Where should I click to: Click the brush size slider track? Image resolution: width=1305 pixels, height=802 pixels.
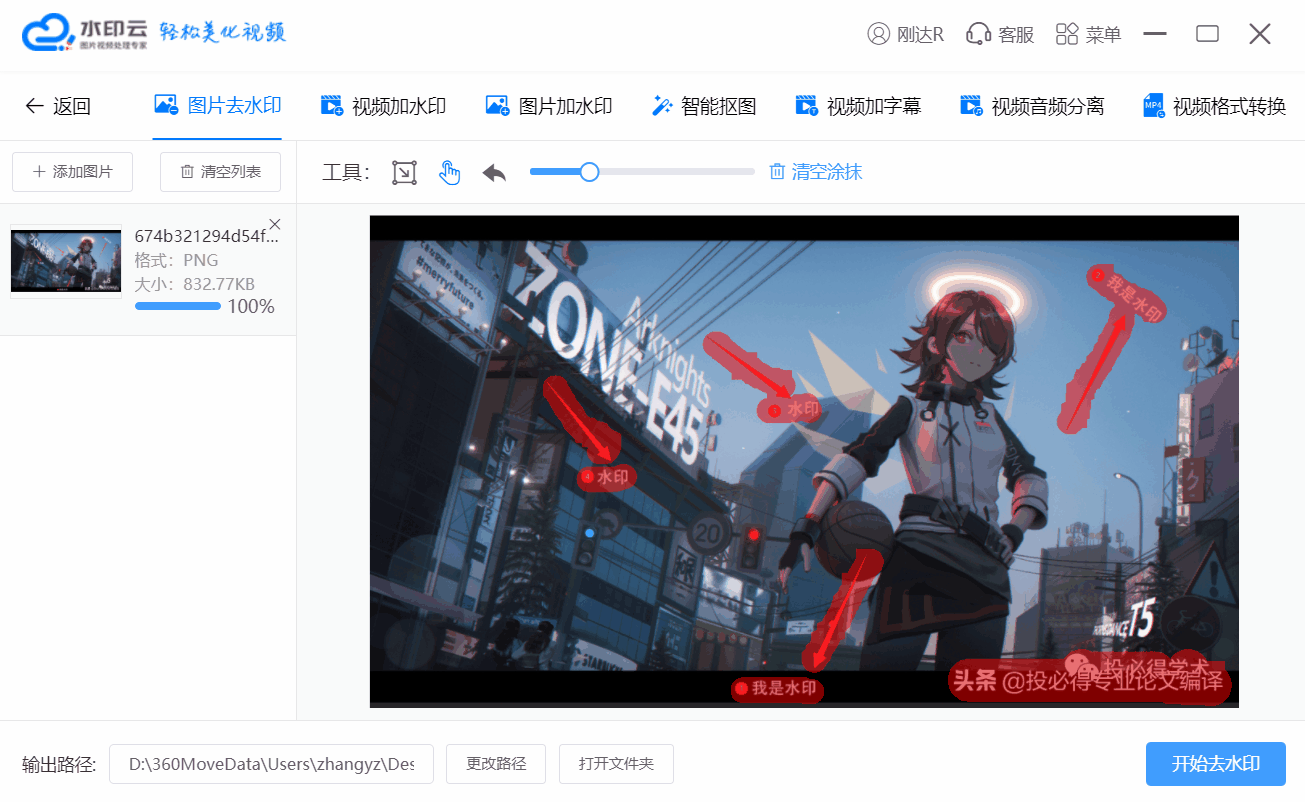tap(642, 172)
